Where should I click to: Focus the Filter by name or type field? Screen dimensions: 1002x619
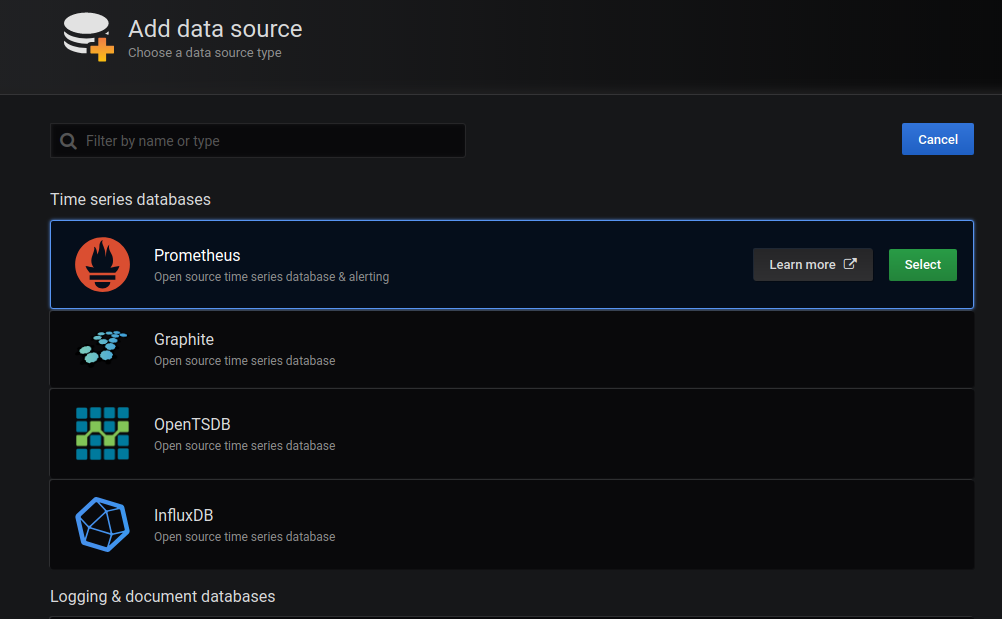[270, 141]
